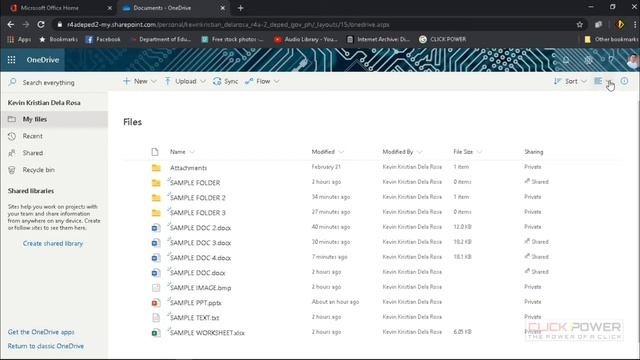The height and width of the screenshot is (360, 640).
Task: Click Create shared library link
Action: [53, 243]
